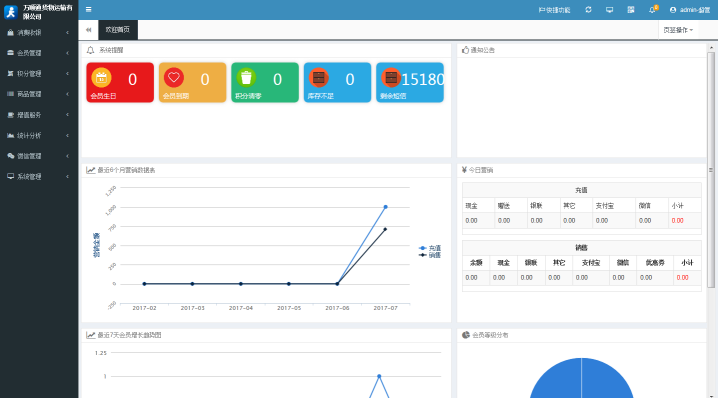Expand 商品管理 menu chevron
718x398 pixels.
tap(67, 94)
